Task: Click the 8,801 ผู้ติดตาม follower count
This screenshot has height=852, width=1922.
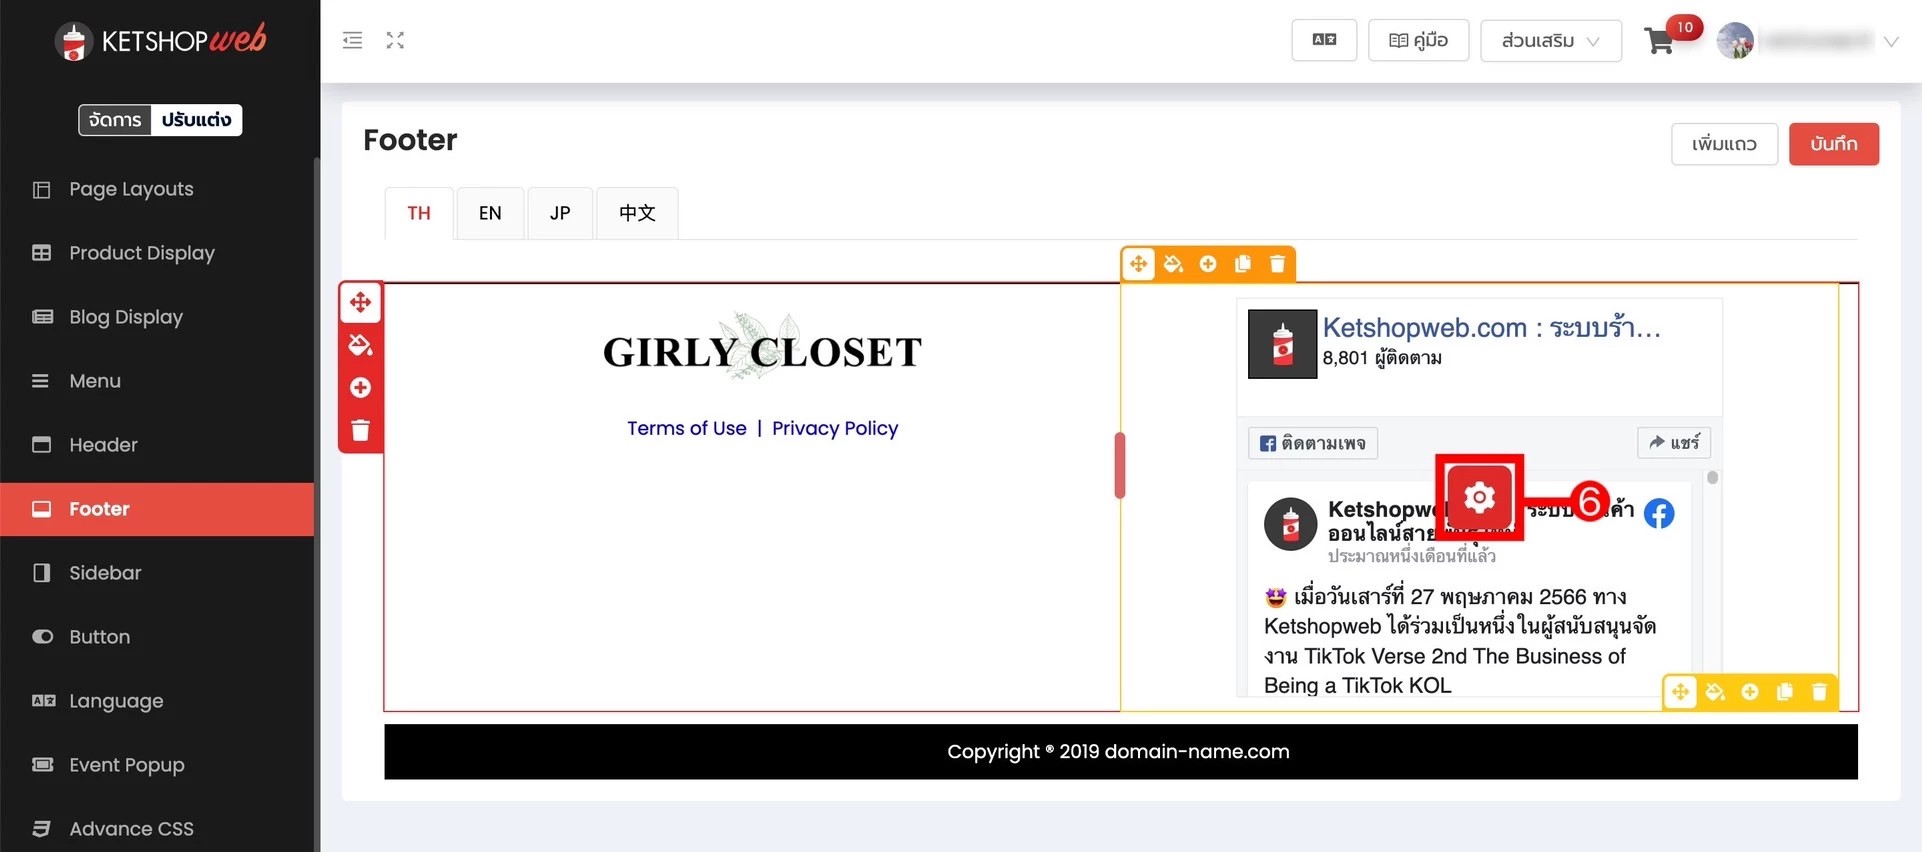Action: pyautogui.click(x=1382, y=358)
